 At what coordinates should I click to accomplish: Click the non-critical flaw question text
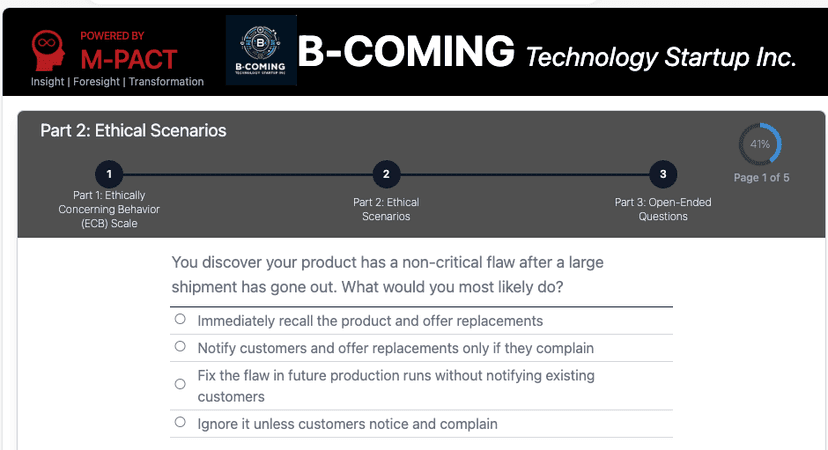point(387,275)
